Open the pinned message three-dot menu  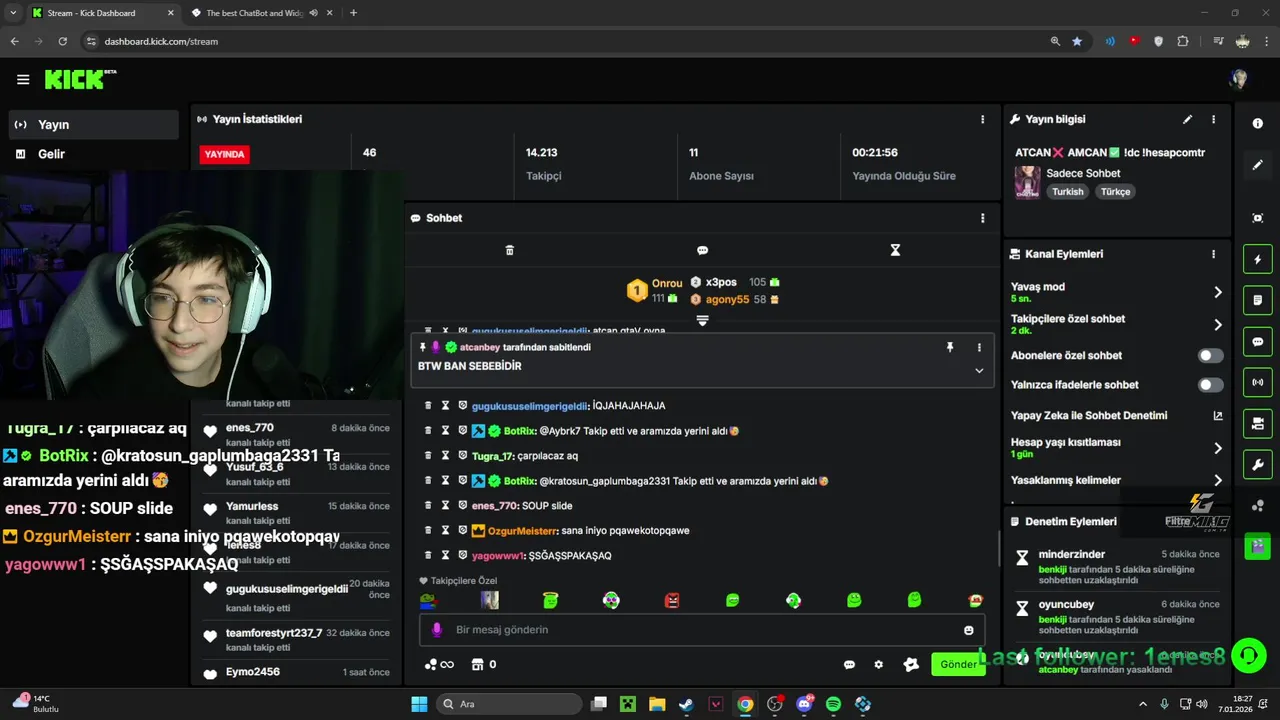pyautogui.click(x=979, y=347)
